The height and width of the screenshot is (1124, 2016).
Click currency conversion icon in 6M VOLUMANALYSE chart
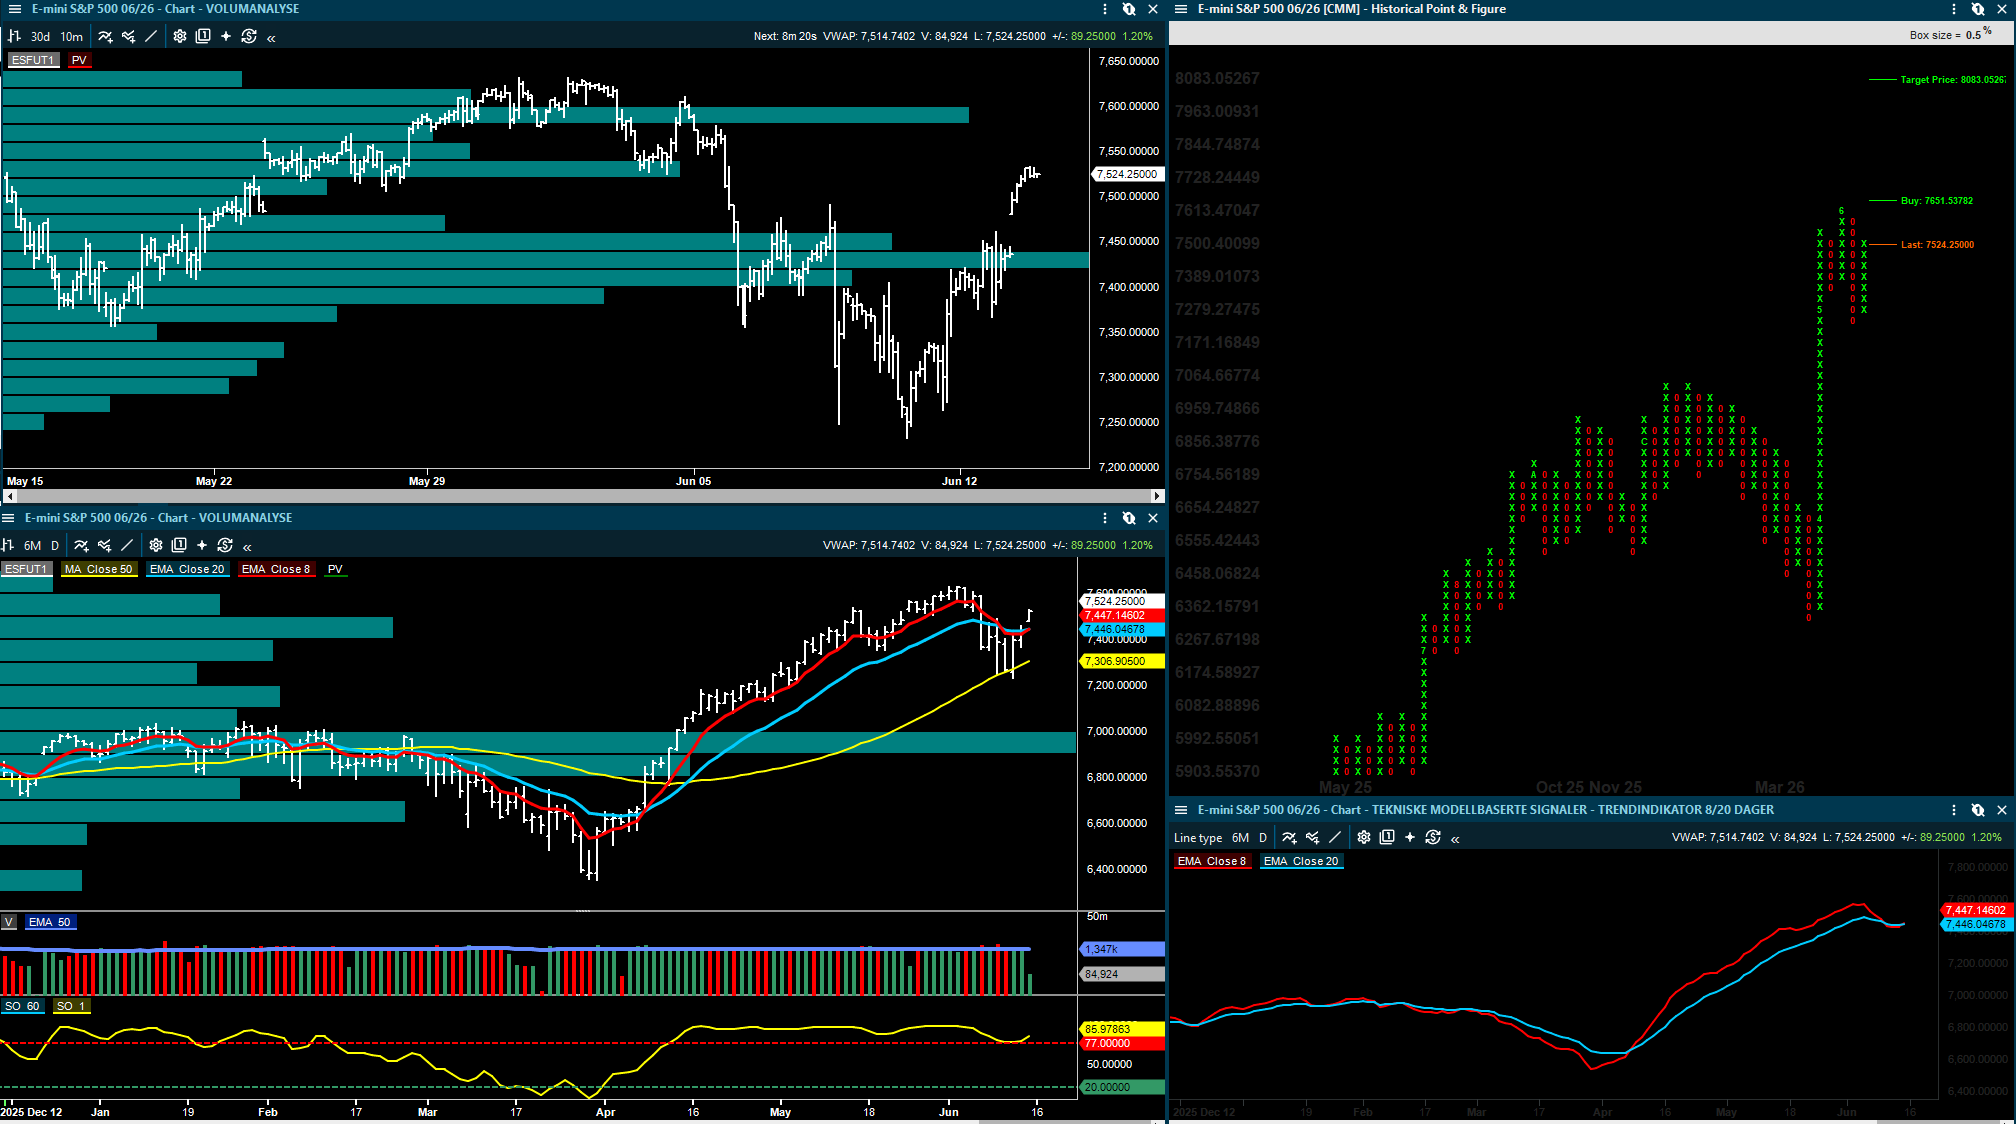click(225, 545)
